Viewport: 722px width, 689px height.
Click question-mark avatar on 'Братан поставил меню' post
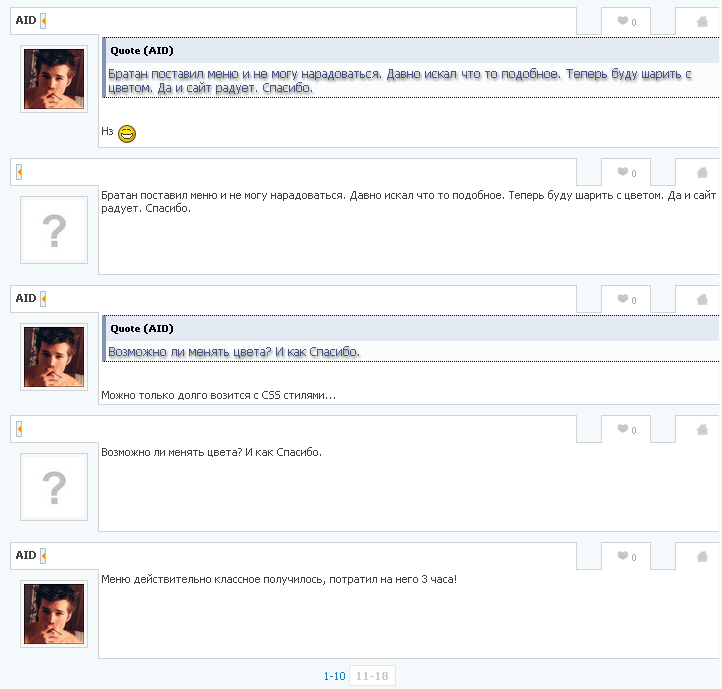(54, 230)
